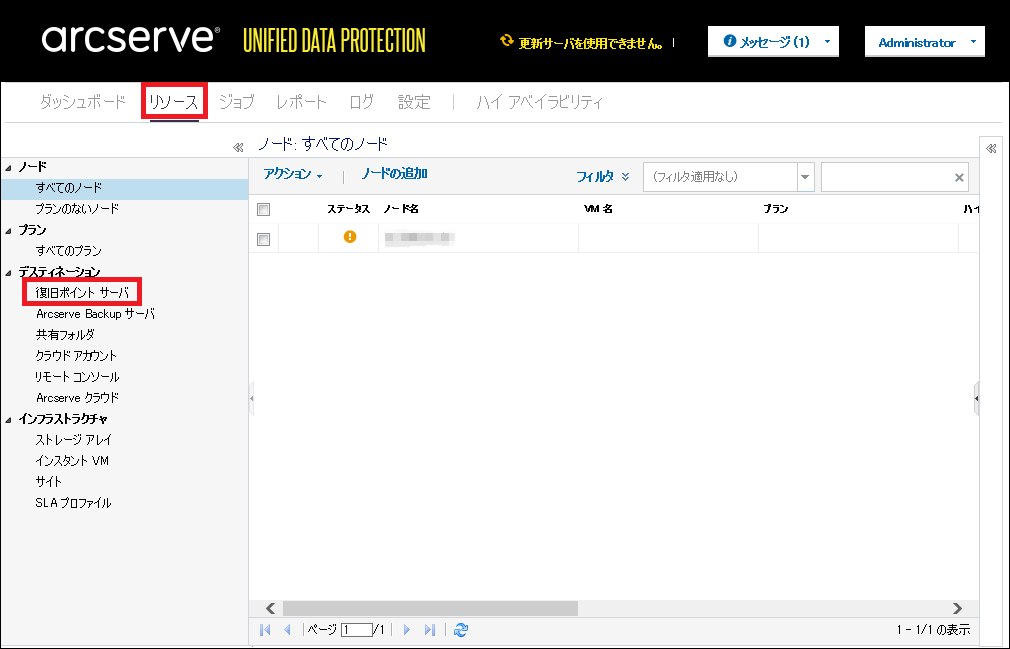This screenshot has height=649, width=1010.
Task: Click the 更新サーバを使用できません warning link
Action: tap(591, 43)
